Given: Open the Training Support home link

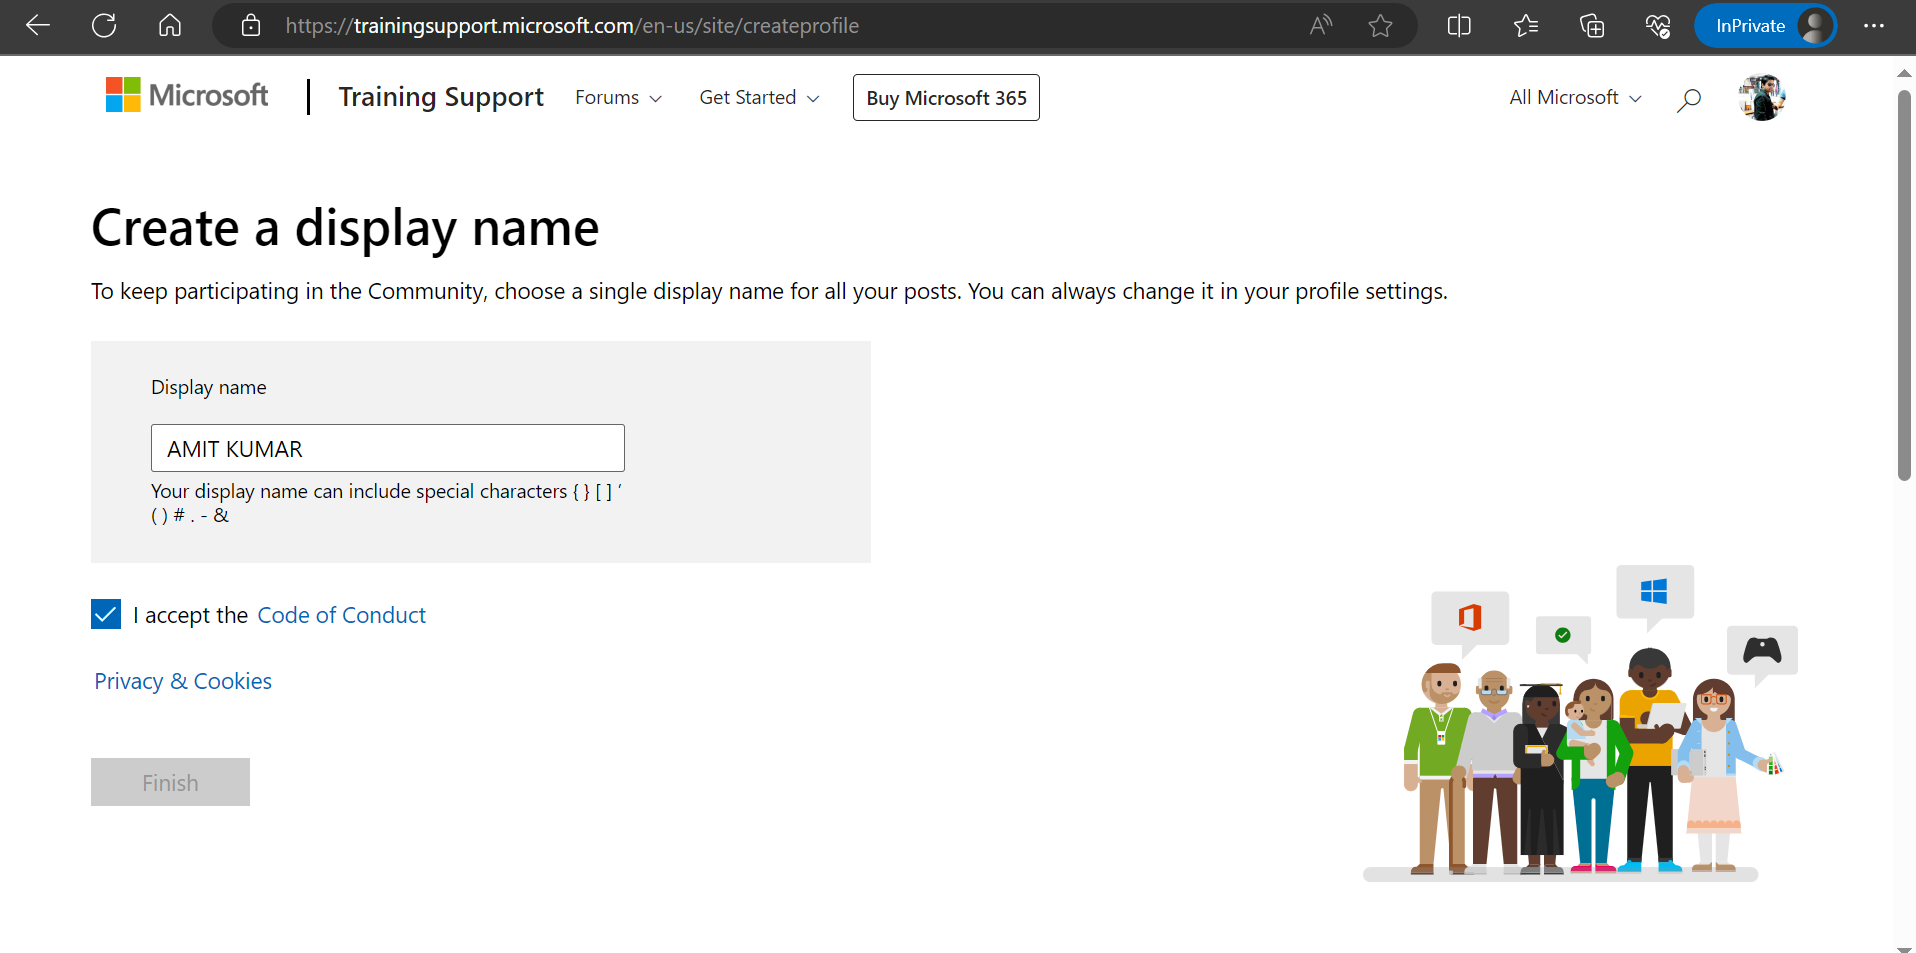Looking at the screenshot, I should [441, 97].
